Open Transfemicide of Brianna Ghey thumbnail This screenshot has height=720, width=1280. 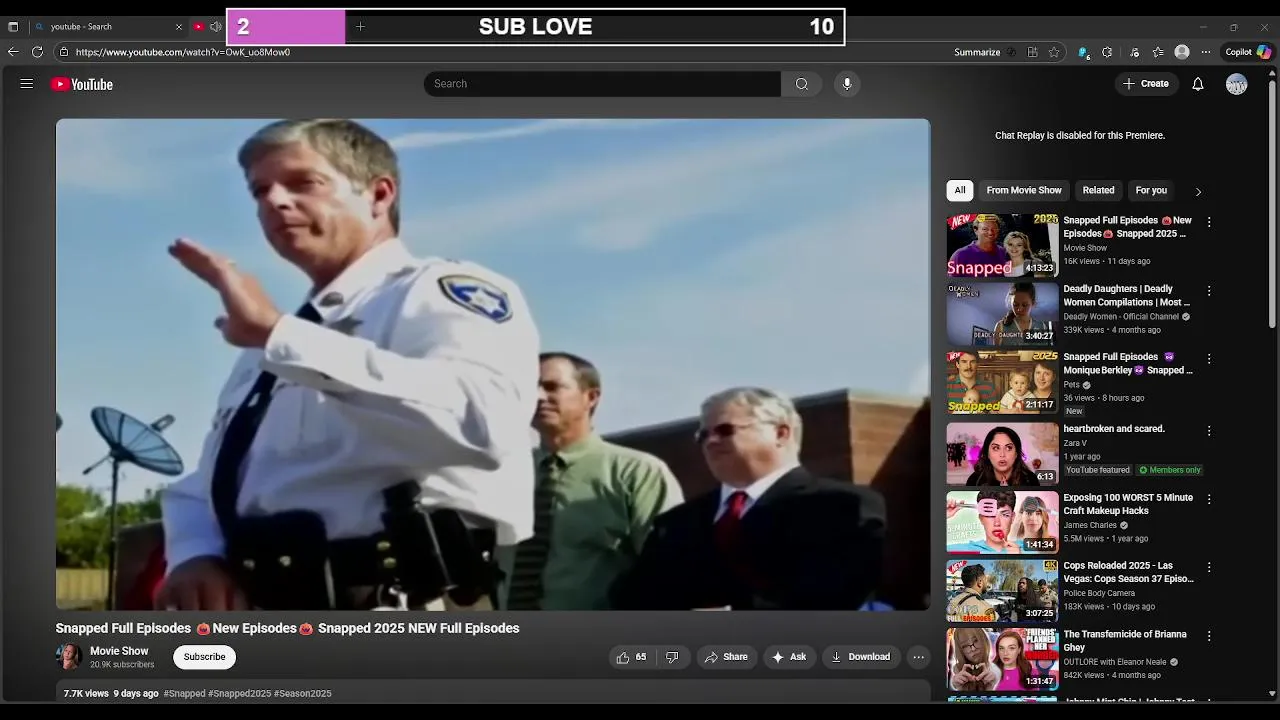coord(1002,658)
